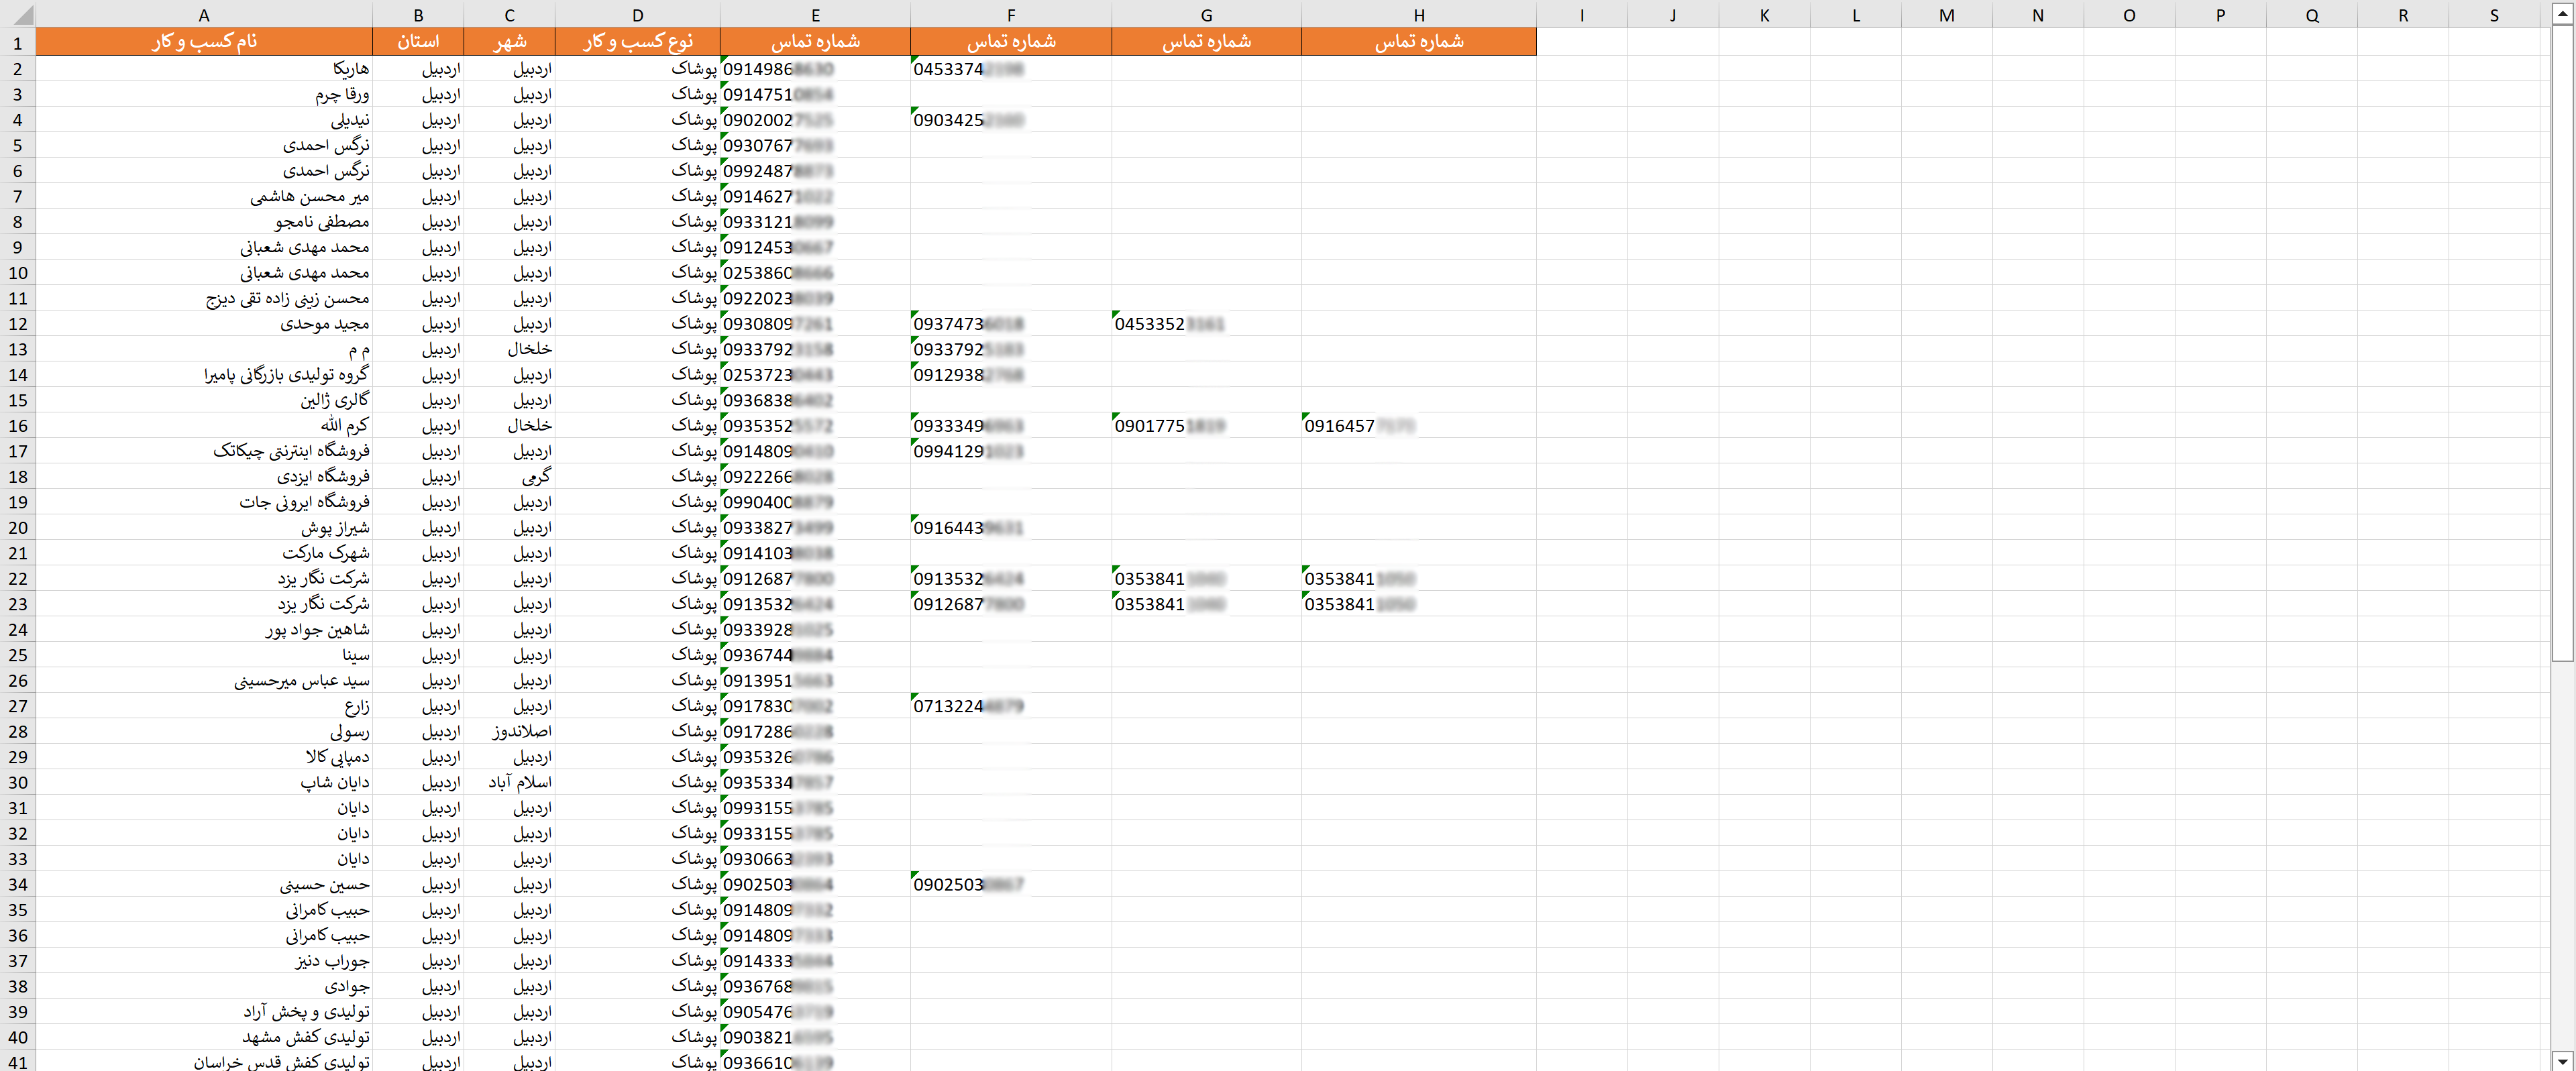
Task: Select the cell 'رسولی'
Action: coord(204,731)
